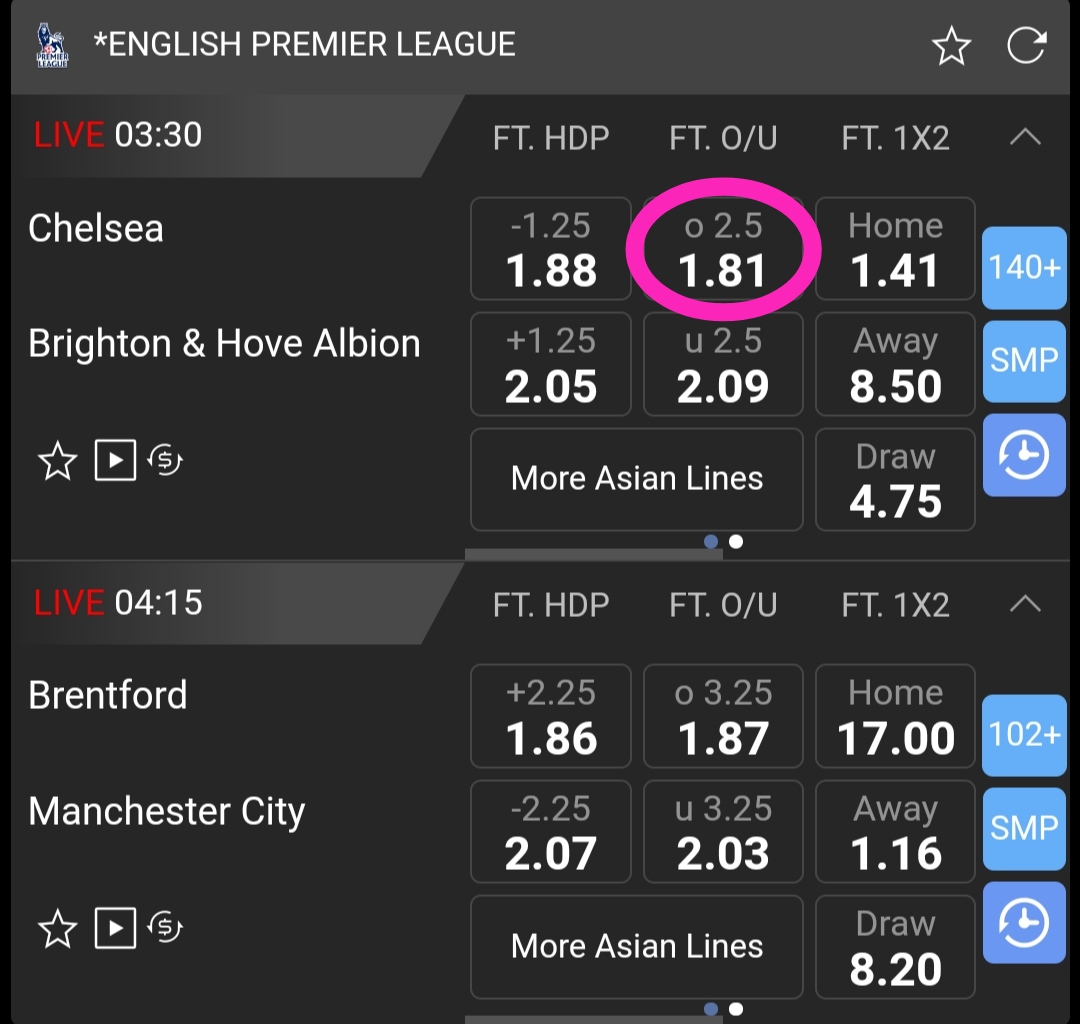Select Draw odds 4.75 for Chelsea match
Screen dimensions: 1080x1024
coord(895,480)
